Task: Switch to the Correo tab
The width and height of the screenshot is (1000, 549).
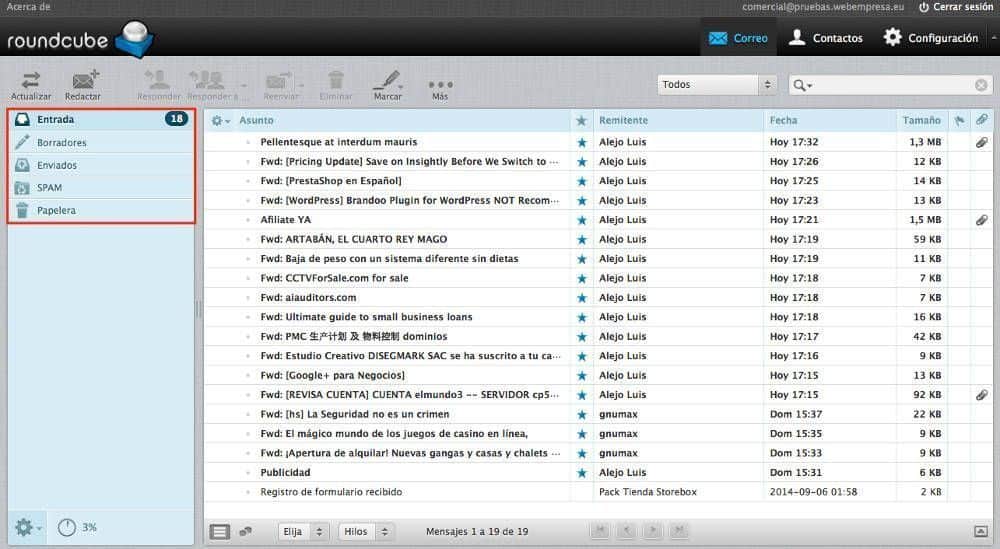Action: 738,38
